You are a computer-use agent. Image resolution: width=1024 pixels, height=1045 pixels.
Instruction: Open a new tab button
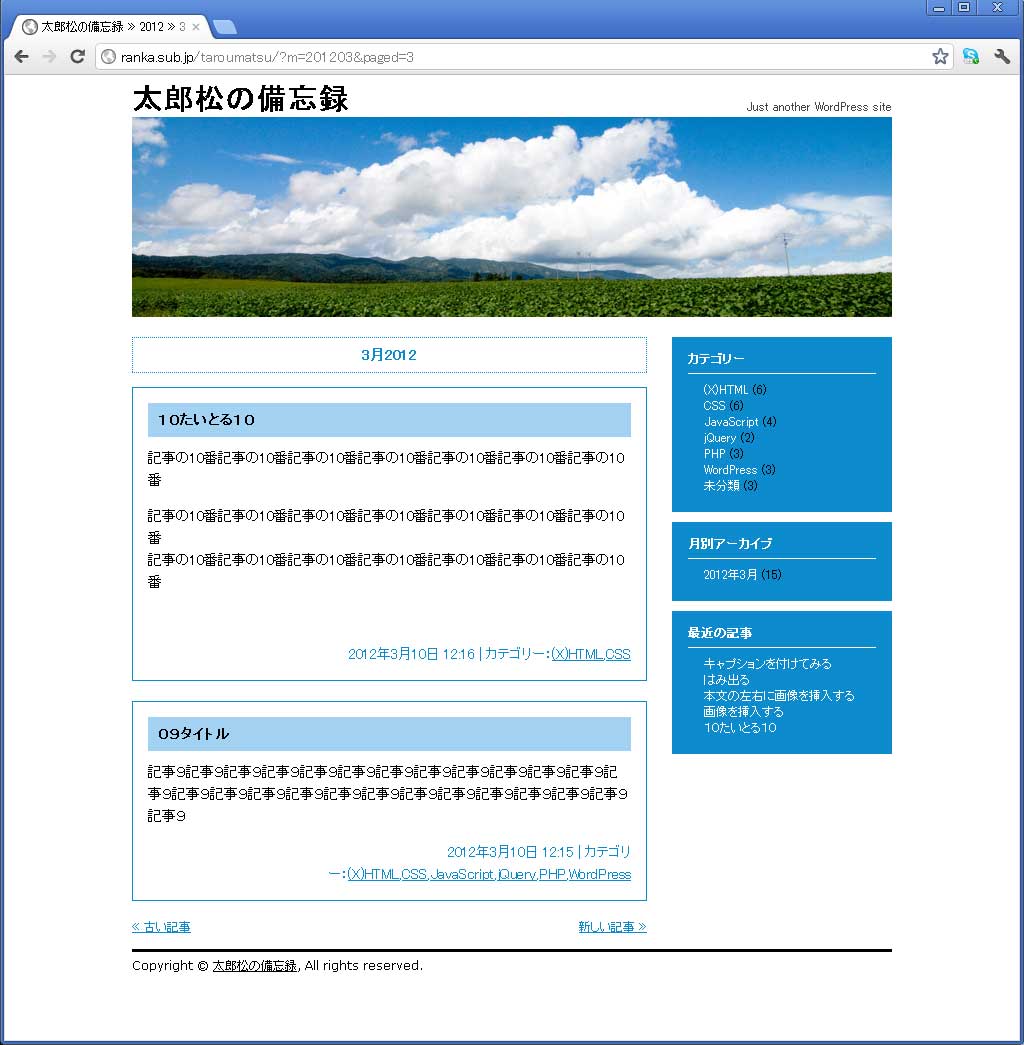pos(225,27)
